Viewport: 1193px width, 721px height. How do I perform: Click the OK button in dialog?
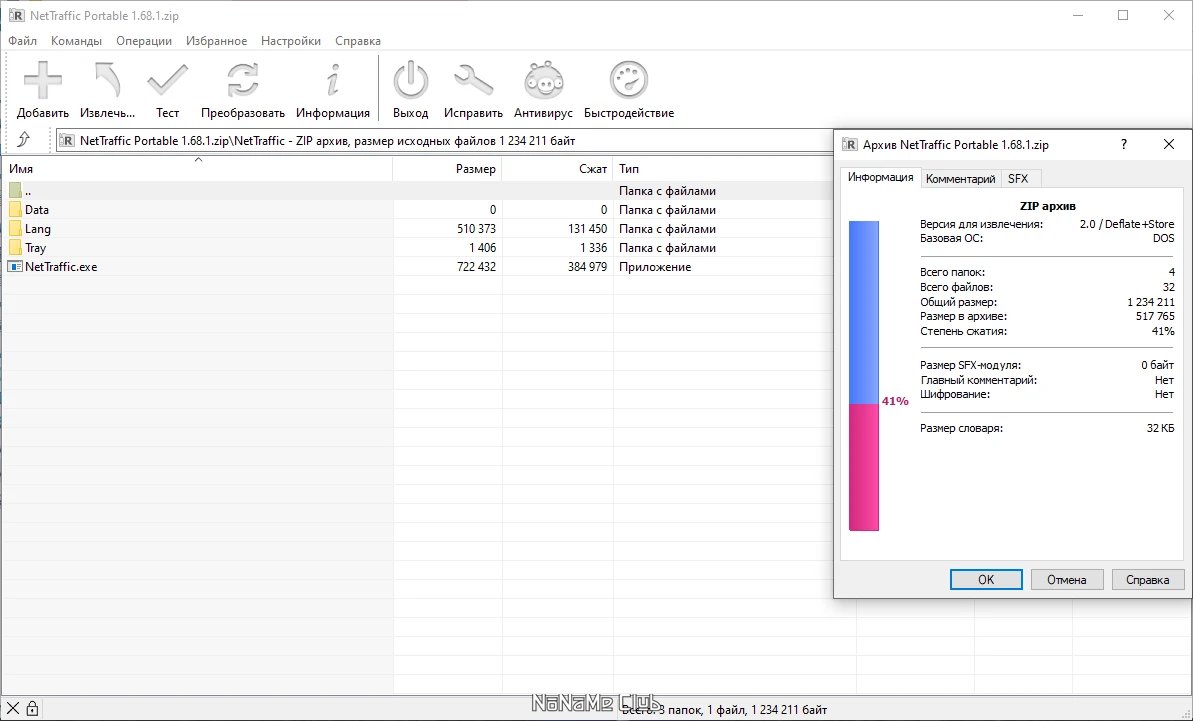985,579
